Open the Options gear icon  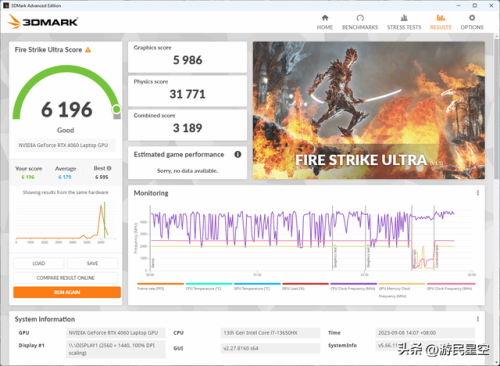472,18
